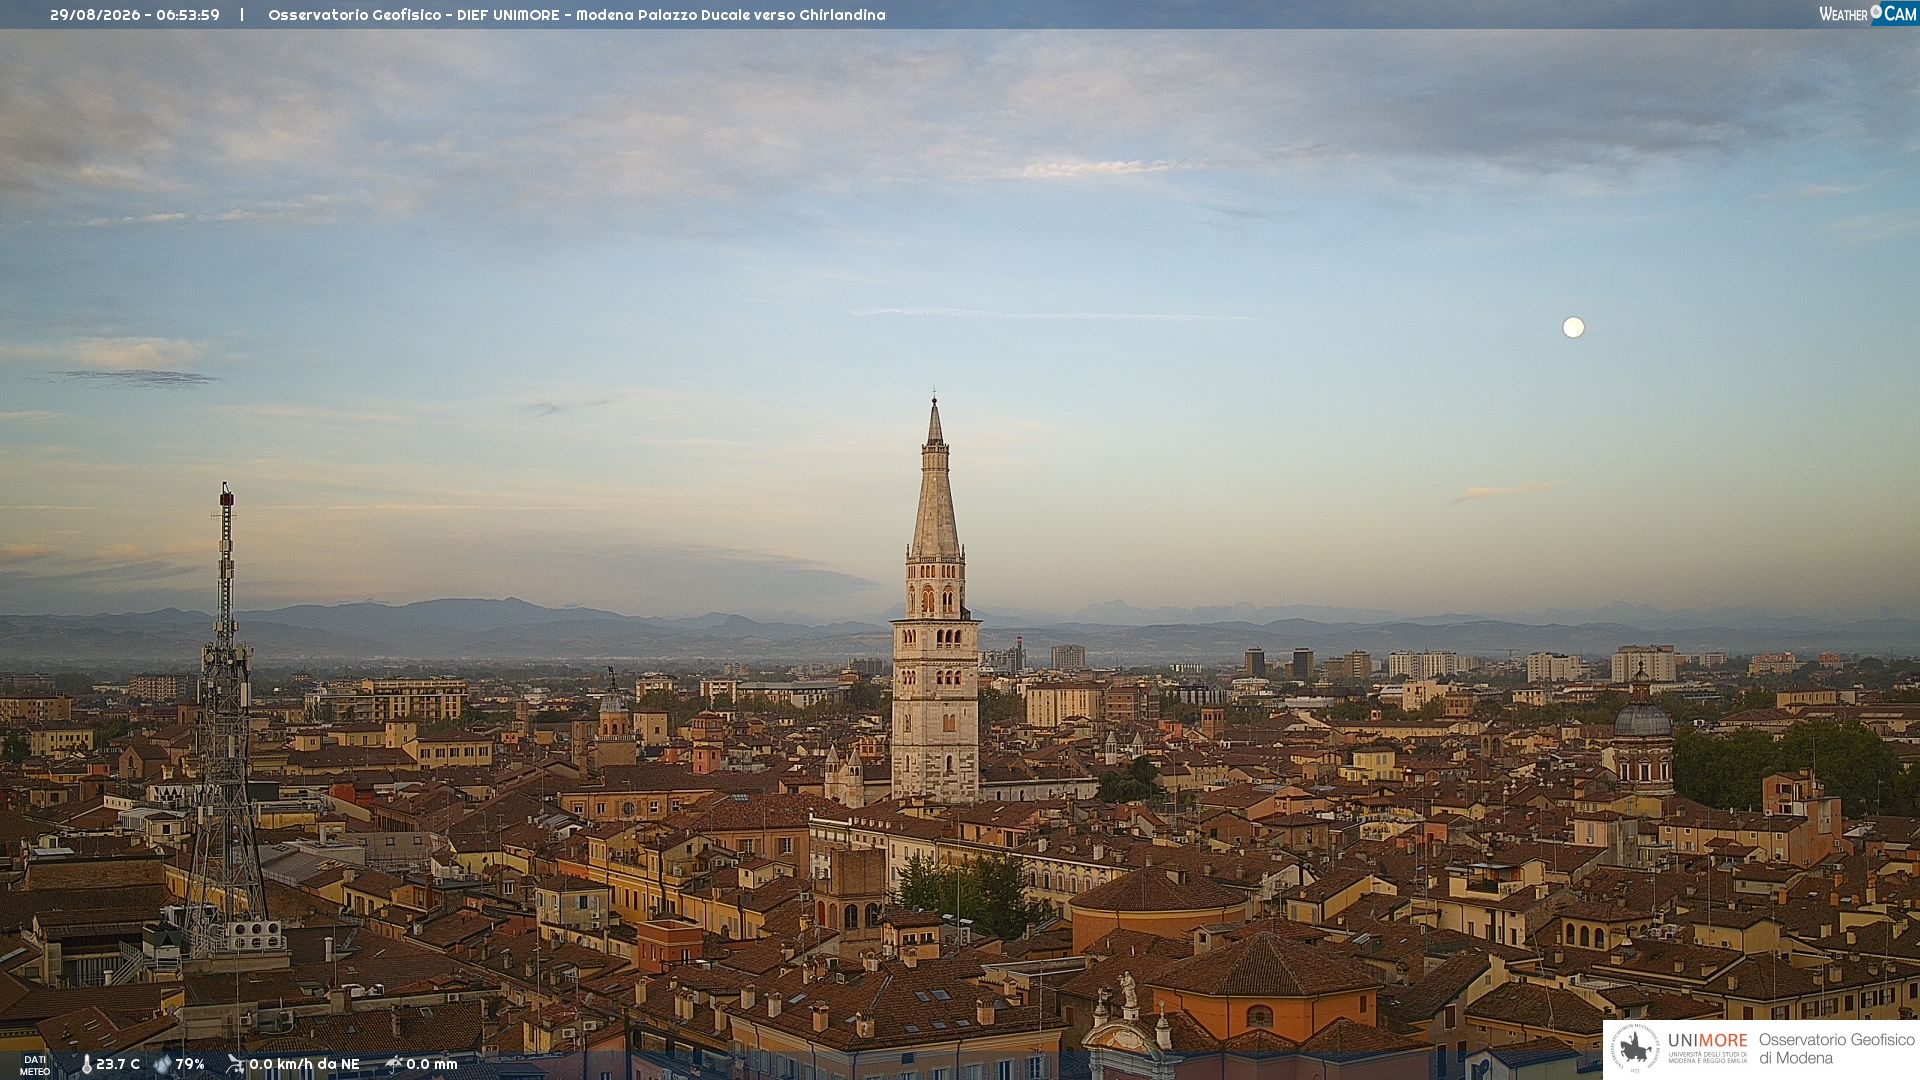Screen dimensions: 1920x1080
Task: Click the moon in the sky
Action: (x=1573, y=327)
